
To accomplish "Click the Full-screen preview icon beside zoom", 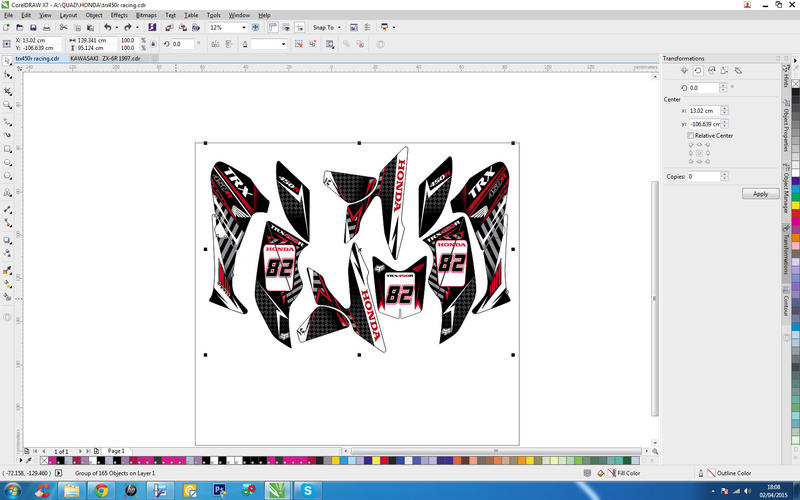I will 256,28.
